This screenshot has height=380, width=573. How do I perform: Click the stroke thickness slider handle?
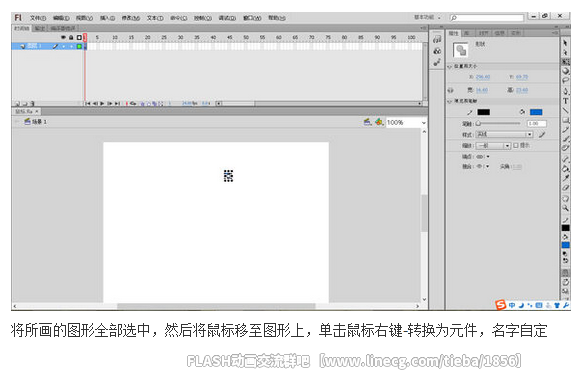pos(478,124)
